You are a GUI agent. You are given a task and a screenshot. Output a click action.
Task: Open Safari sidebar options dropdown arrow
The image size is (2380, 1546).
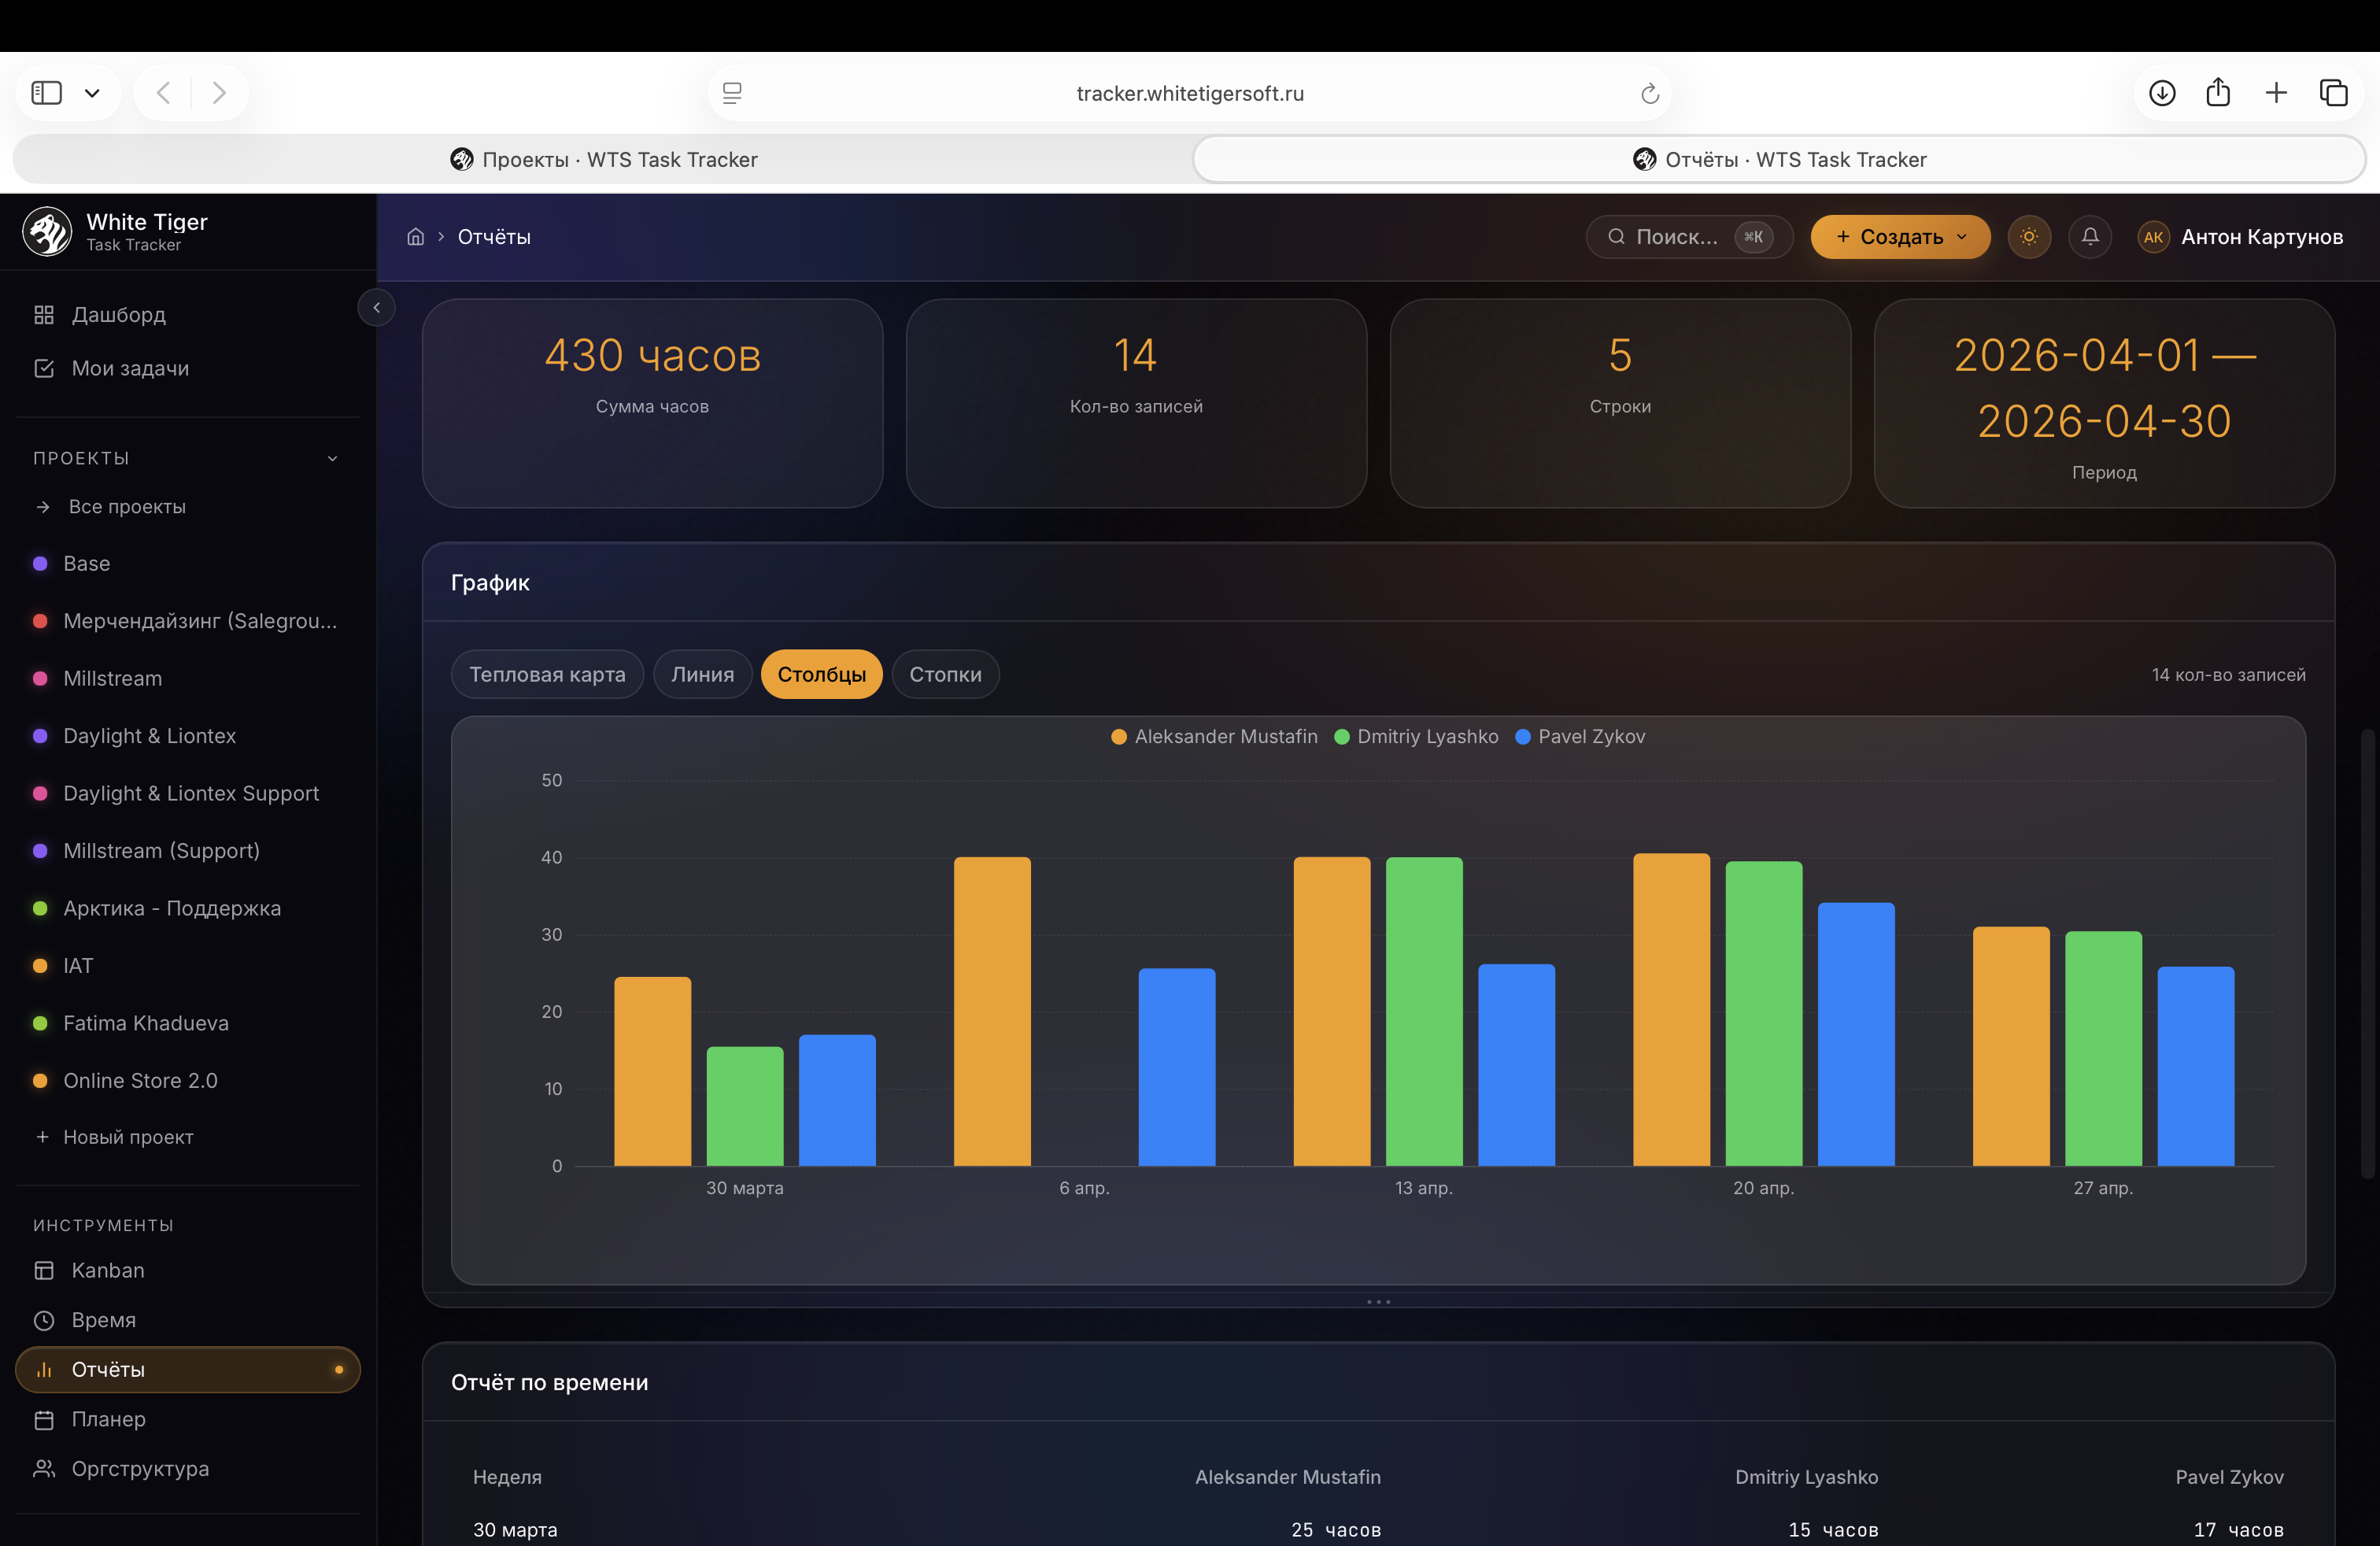(92, 93)
